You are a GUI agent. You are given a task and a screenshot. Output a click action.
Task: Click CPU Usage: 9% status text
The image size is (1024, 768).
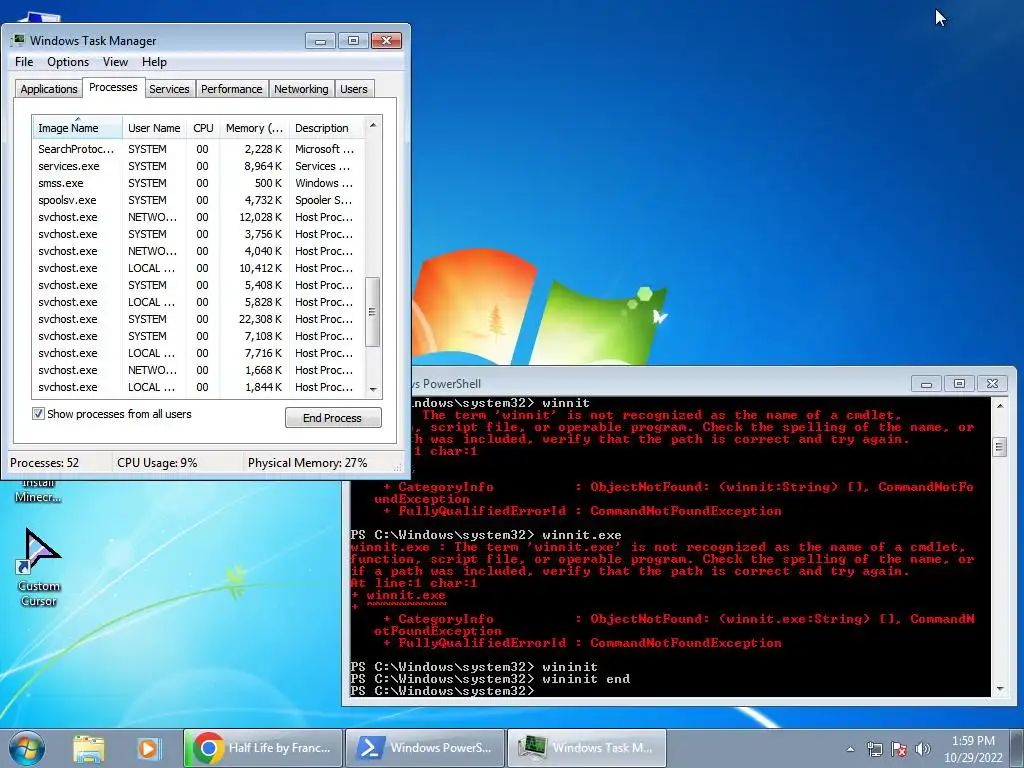coord(157,463)
